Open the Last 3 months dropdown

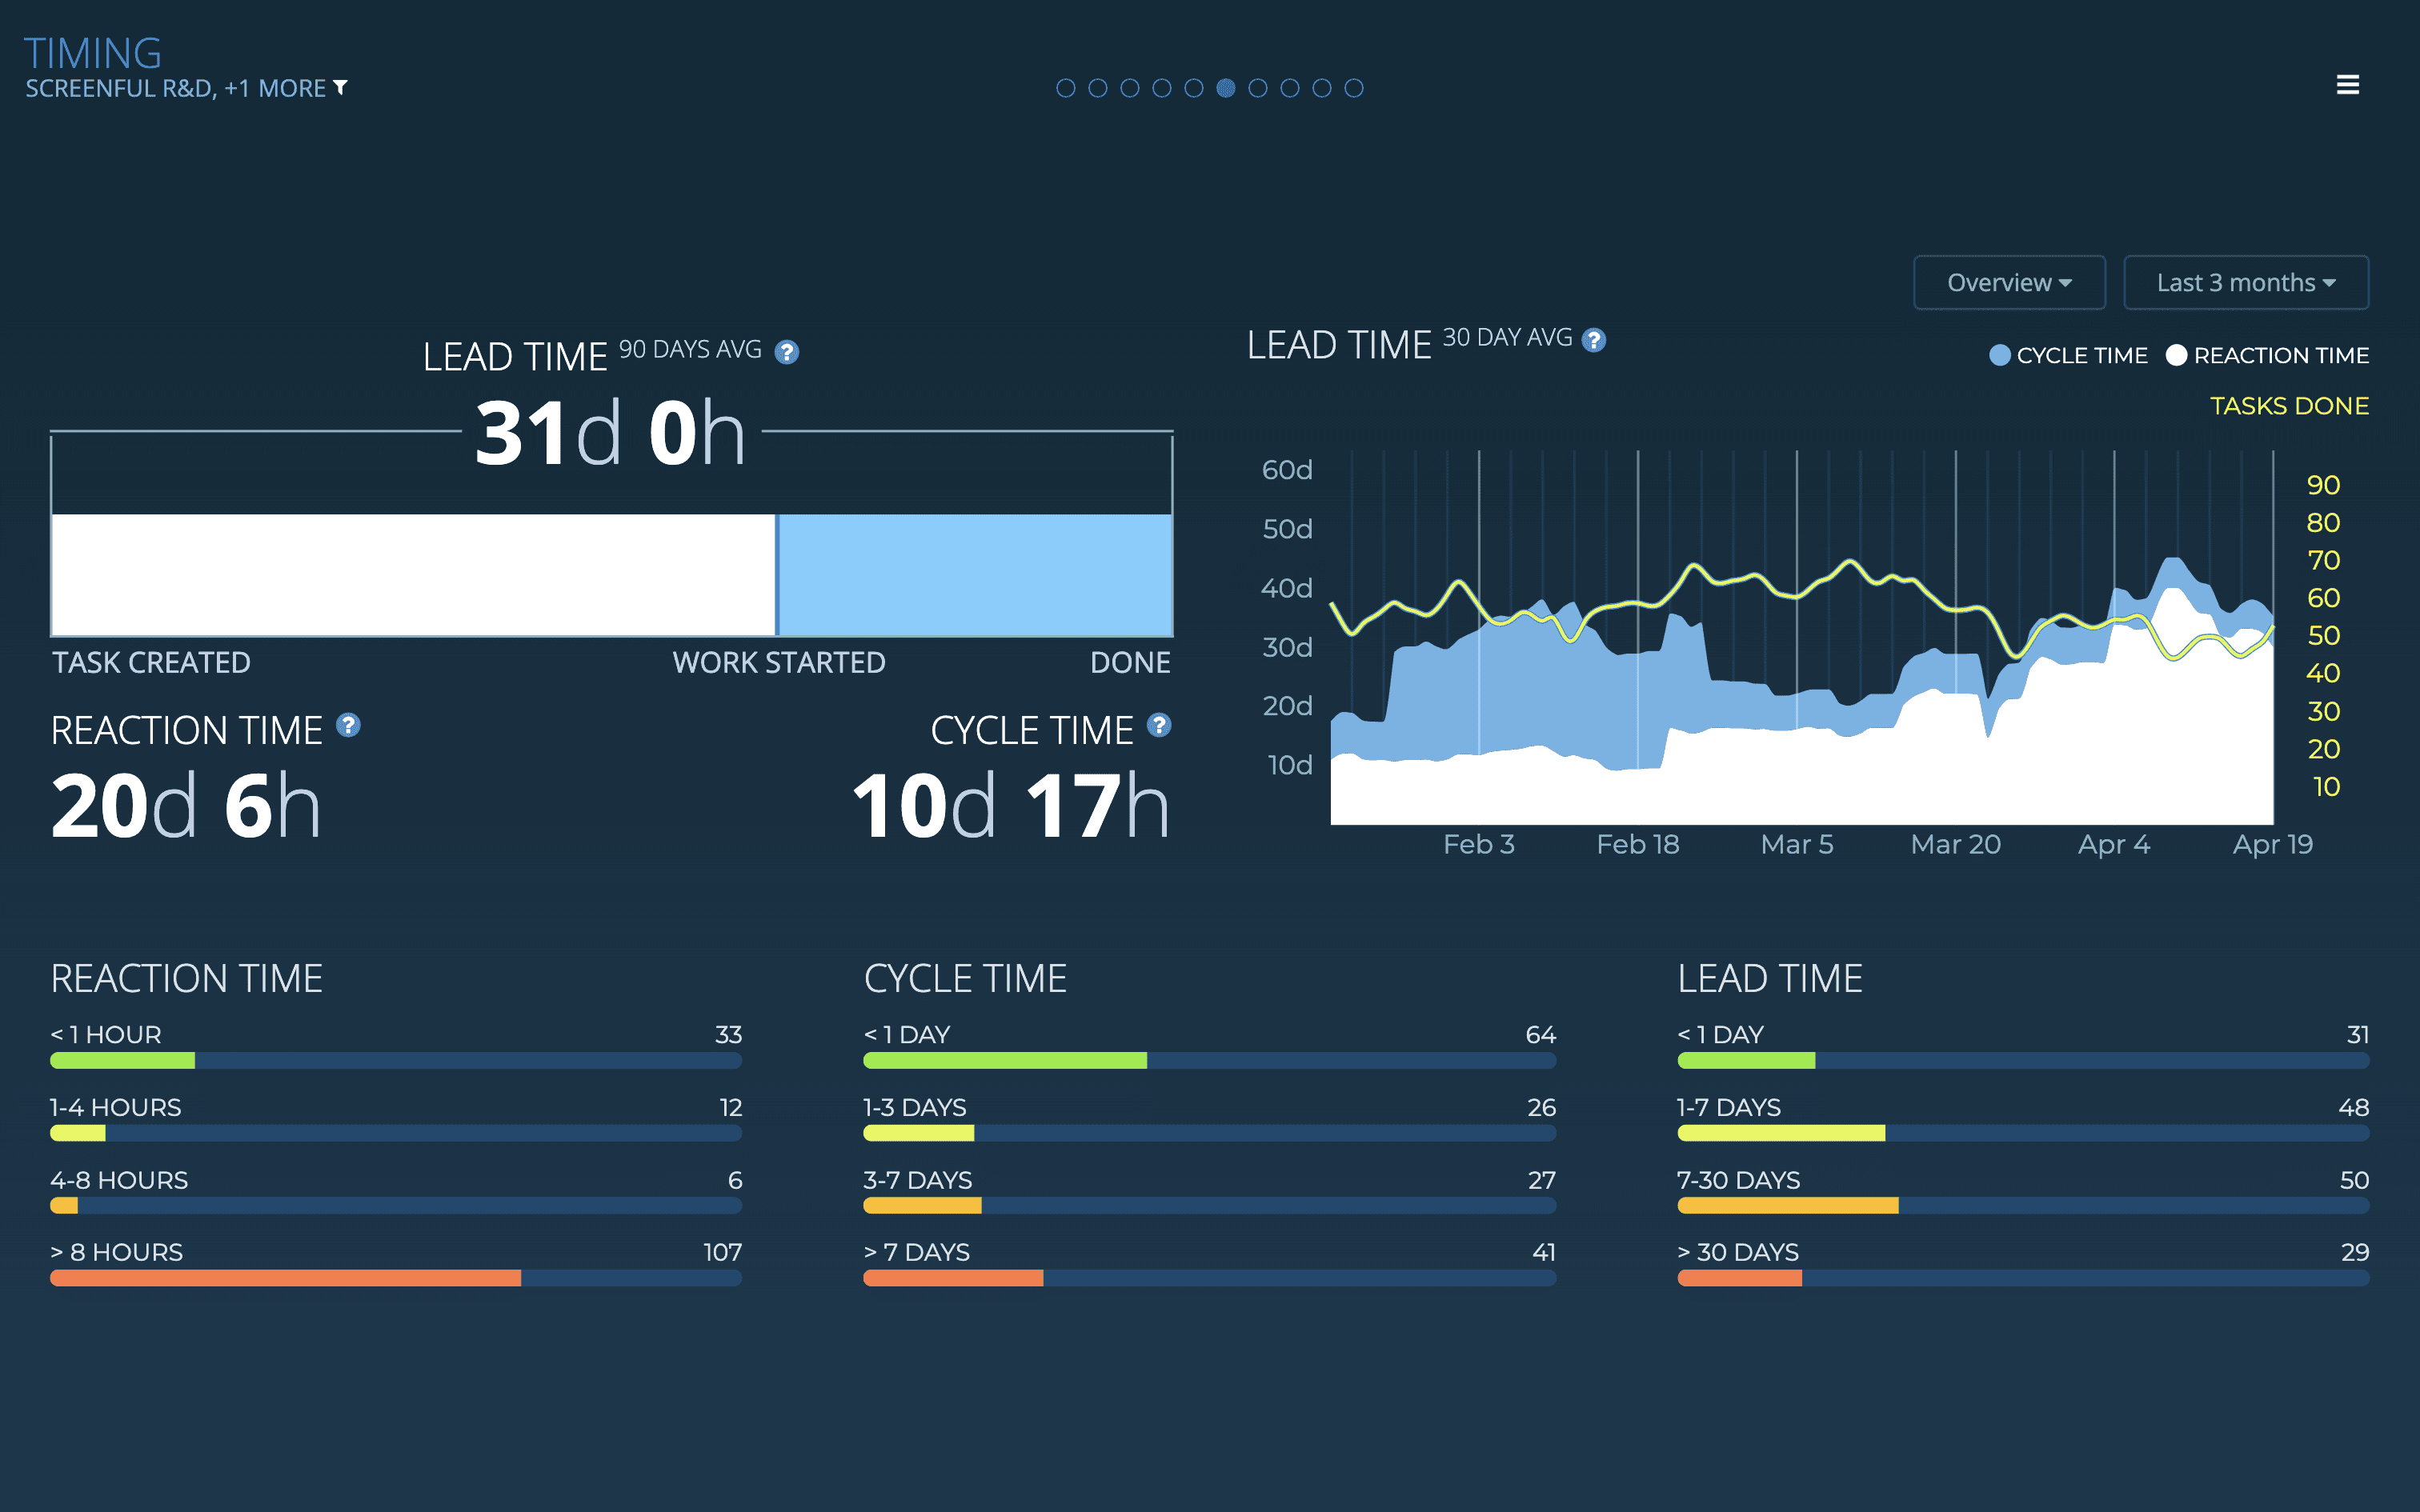[x=2246, y=283]
